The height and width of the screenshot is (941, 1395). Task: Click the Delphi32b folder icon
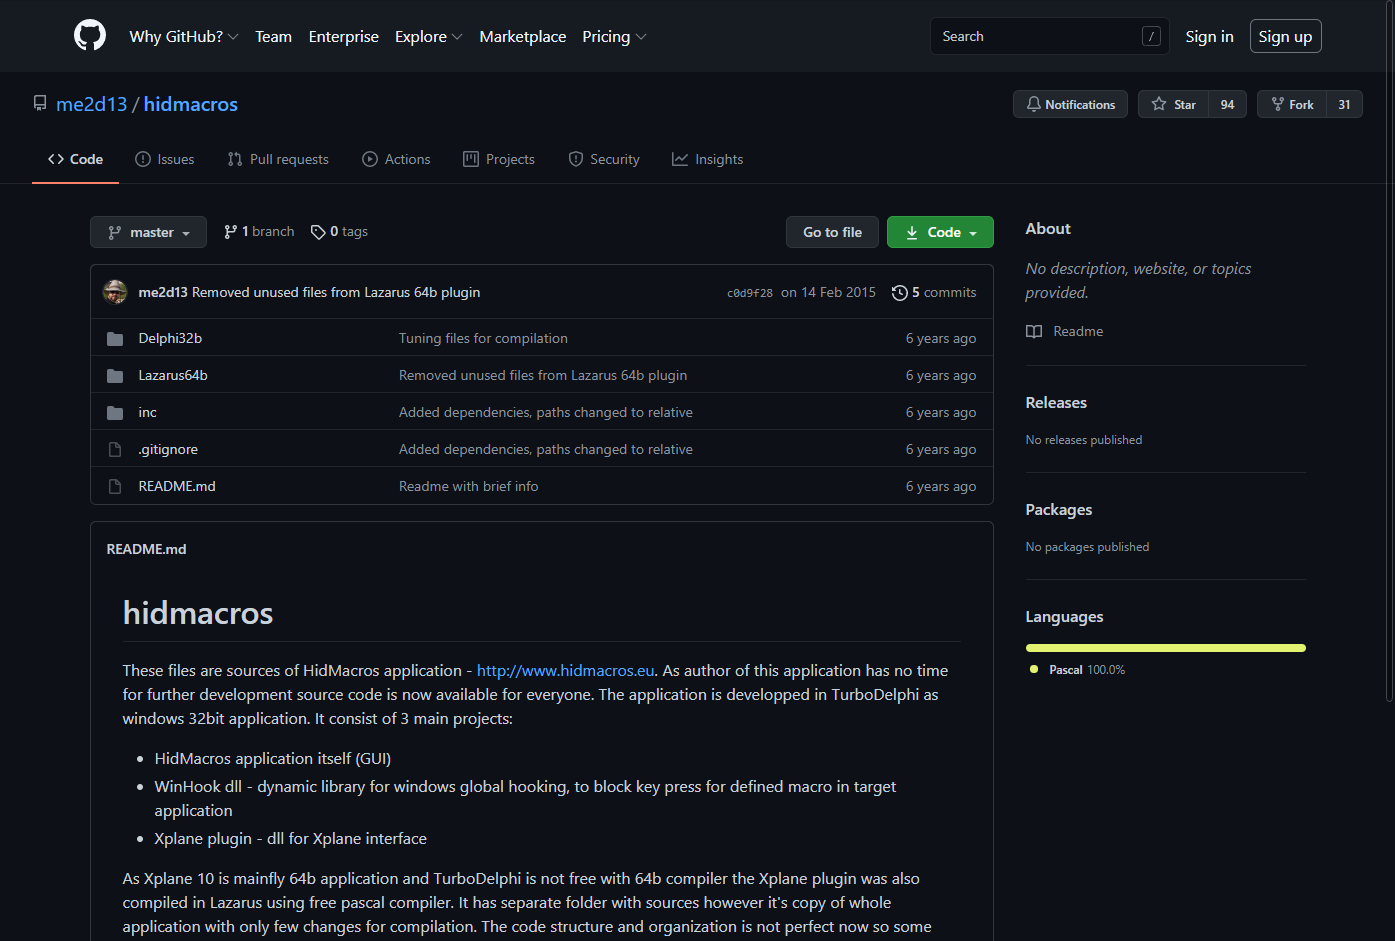(115, 339)
